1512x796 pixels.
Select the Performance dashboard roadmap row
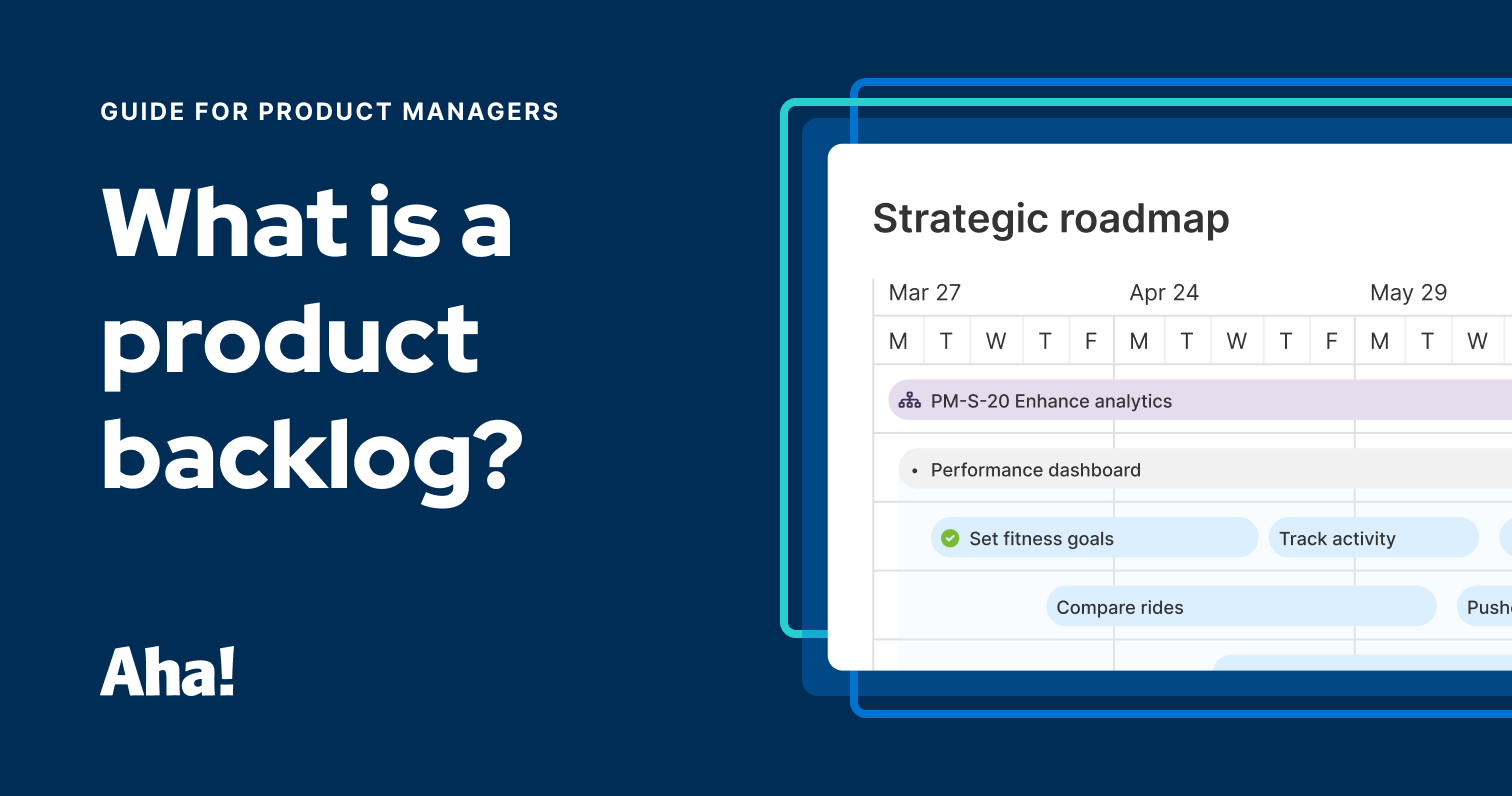(x=1035, y=469)
